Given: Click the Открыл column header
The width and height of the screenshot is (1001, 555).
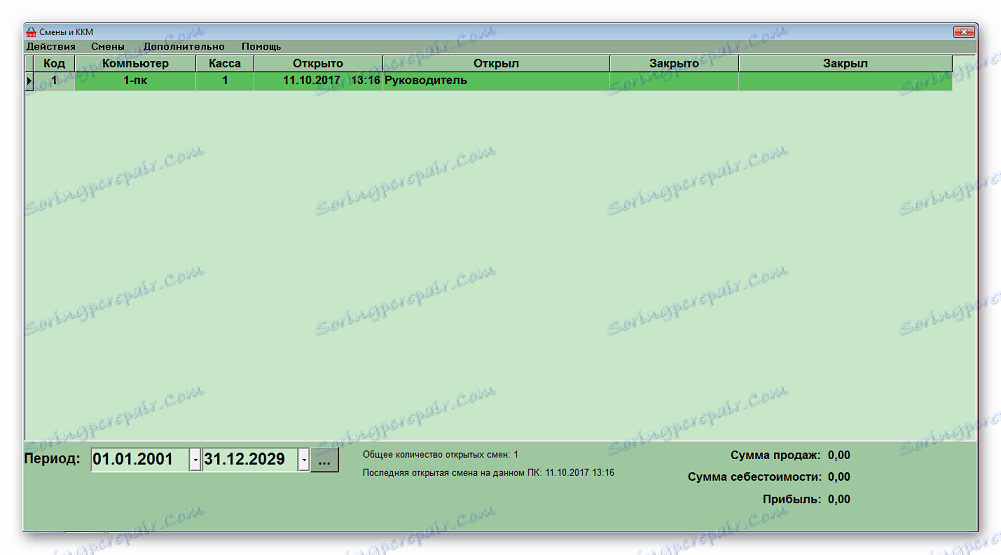Looking at the screenshot, I should coord(496,63).
